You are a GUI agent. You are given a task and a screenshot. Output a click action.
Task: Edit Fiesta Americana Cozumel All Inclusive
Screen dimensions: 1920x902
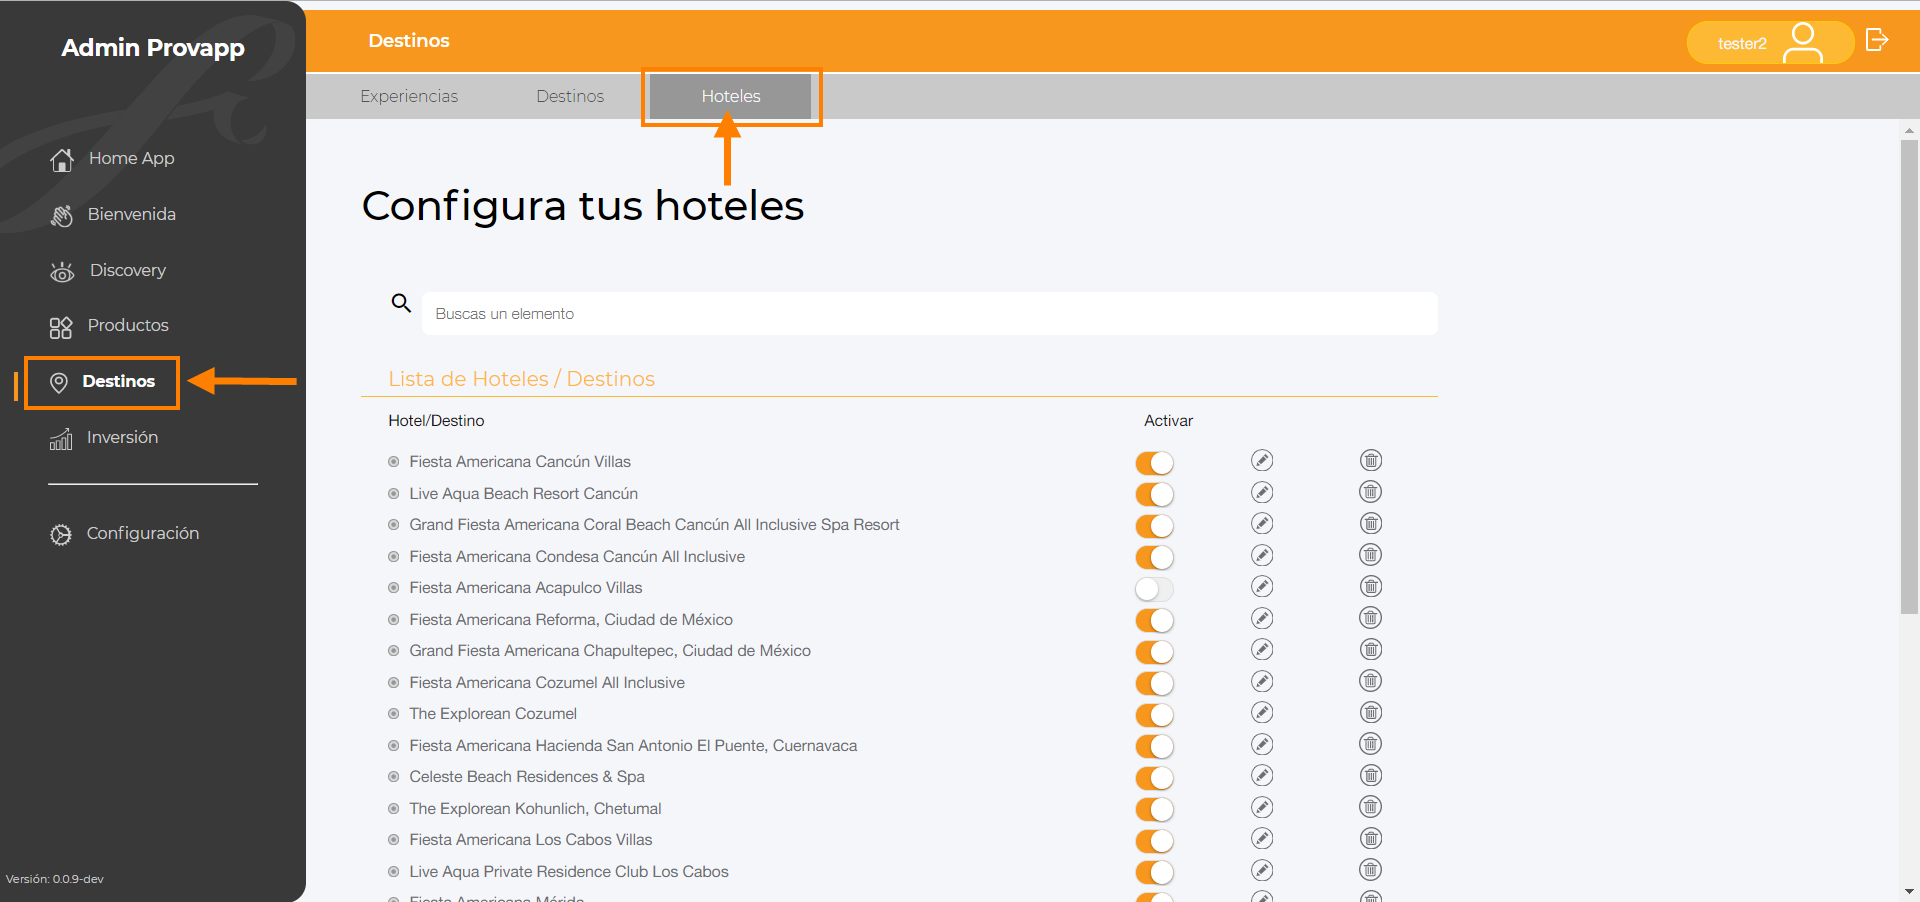click(1262, 681)
